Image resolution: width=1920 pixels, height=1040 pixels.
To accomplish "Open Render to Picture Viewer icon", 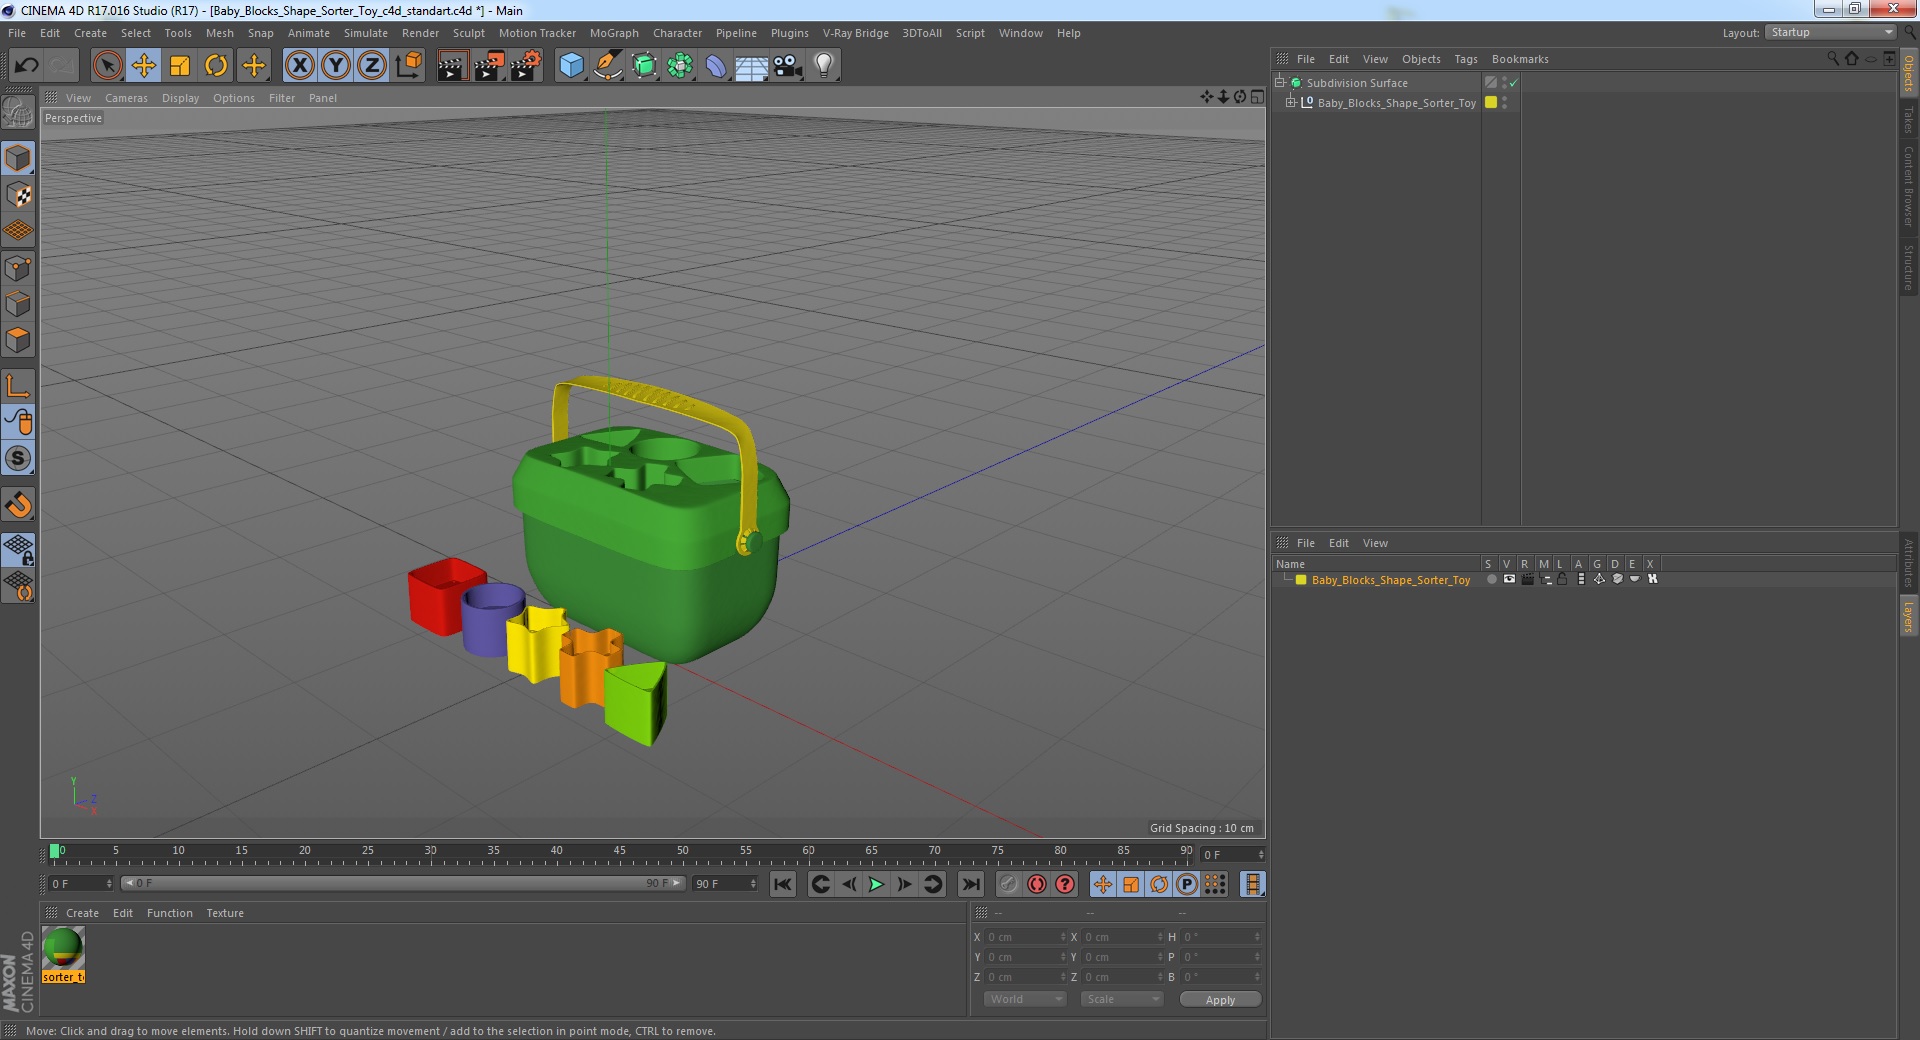I will (x=489, y=66).
